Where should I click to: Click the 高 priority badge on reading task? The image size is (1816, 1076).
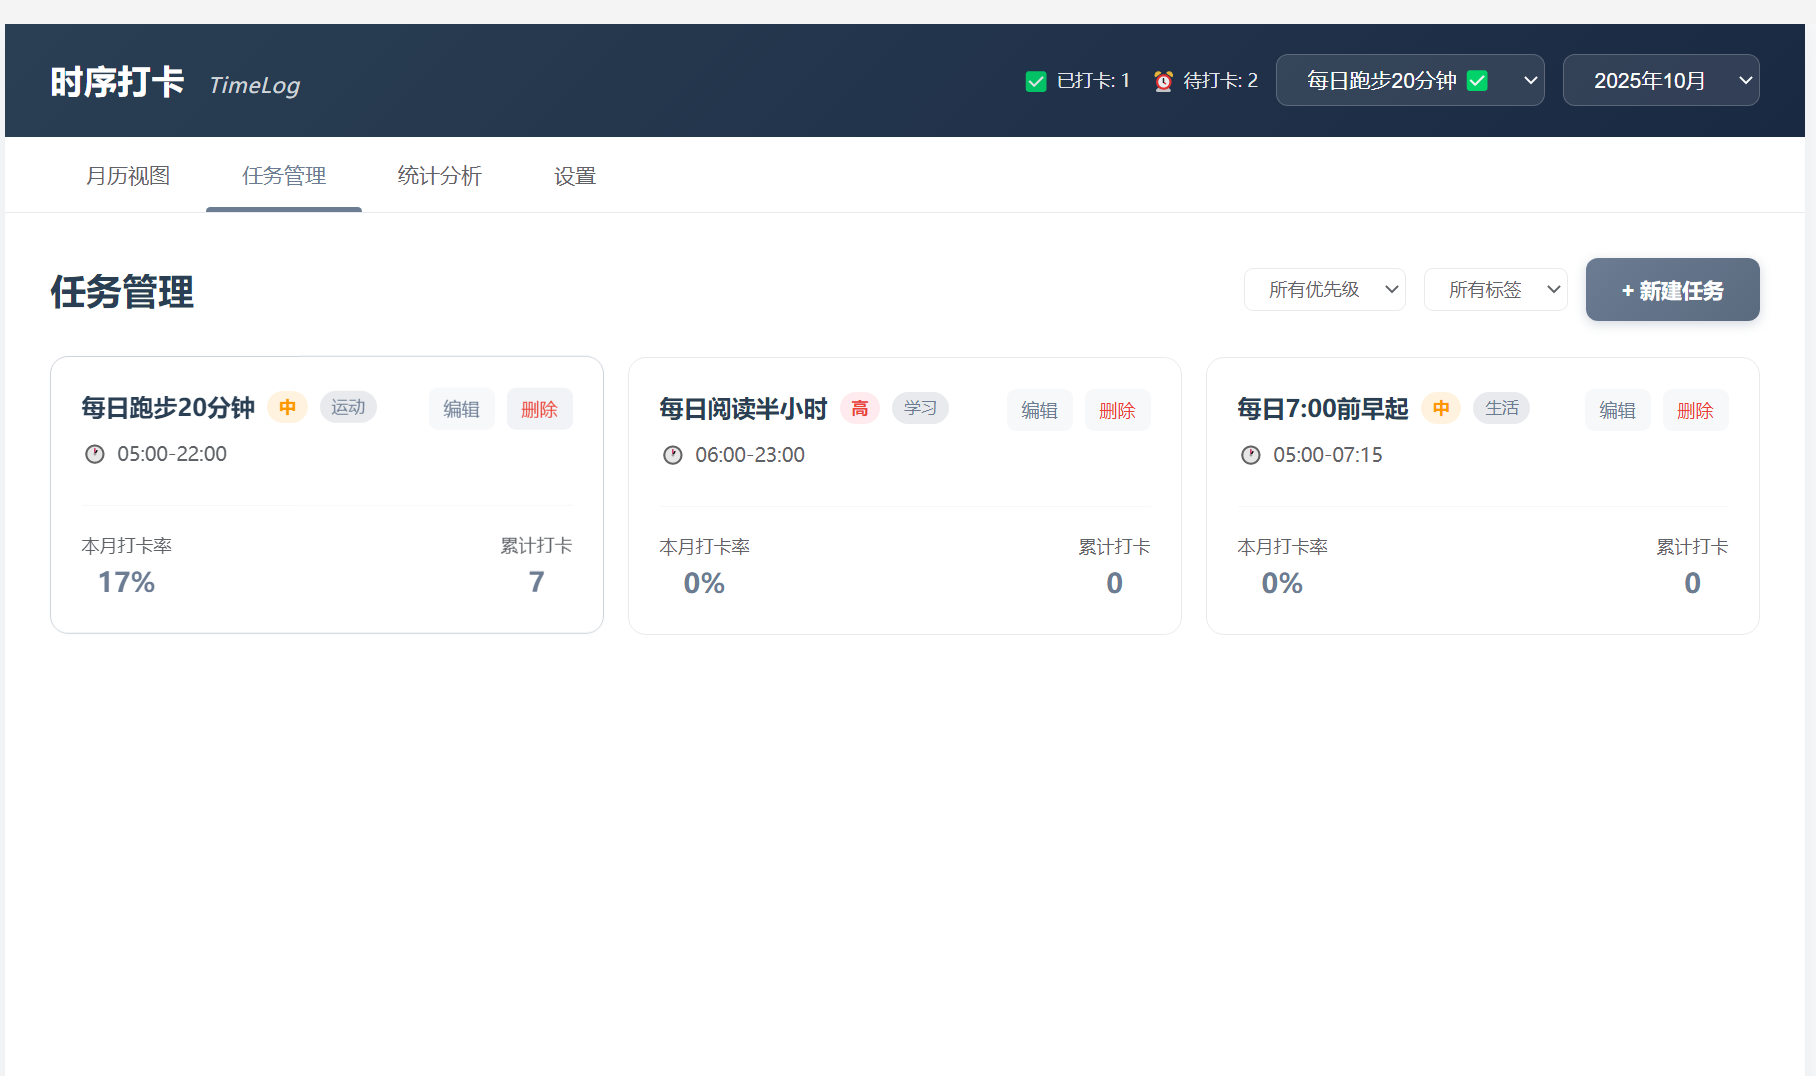click(x=860, y=408)
